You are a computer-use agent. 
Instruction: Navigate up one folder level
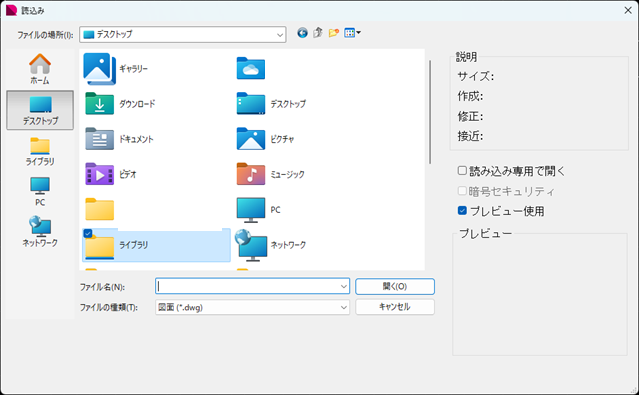tap(318, 33)
